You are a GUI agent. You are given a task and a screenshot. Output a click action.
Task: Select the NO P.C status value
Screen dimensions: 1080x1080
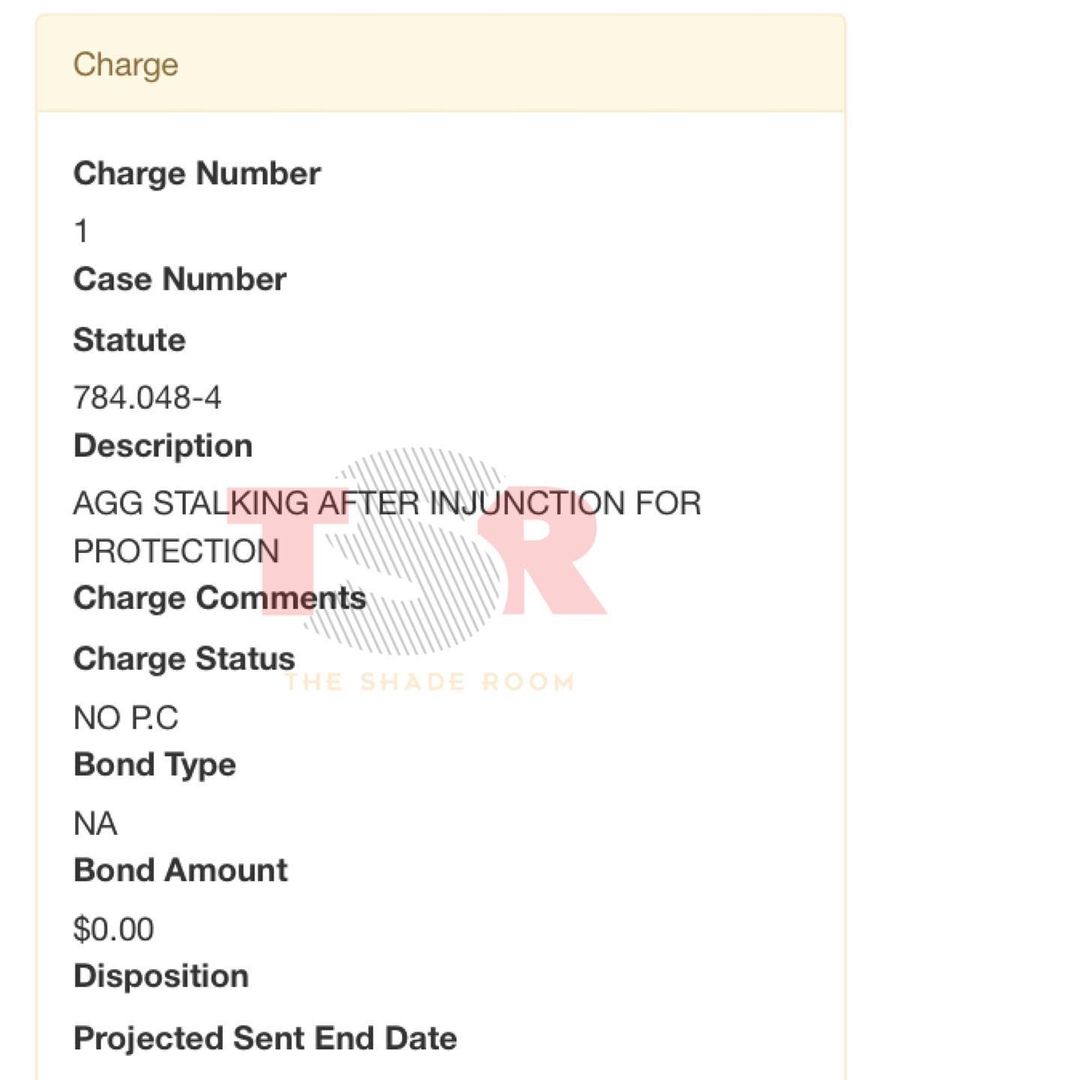point(126,718)
